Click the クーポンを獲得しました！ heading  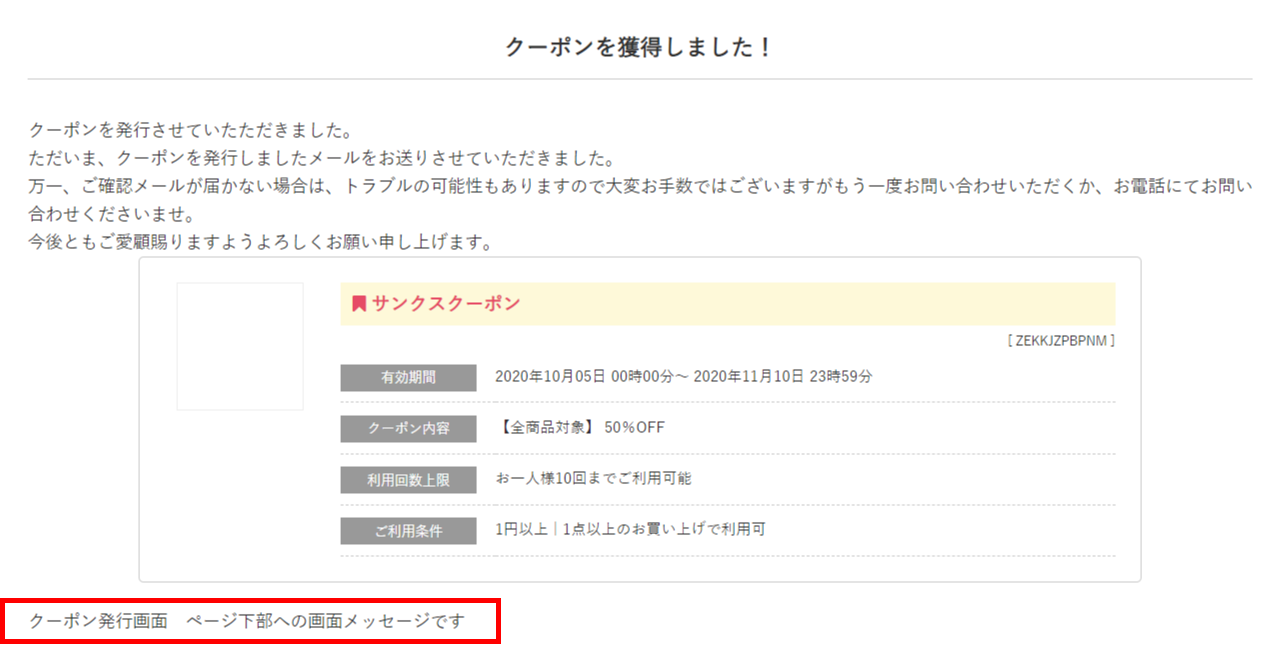(x=639, y=47)
